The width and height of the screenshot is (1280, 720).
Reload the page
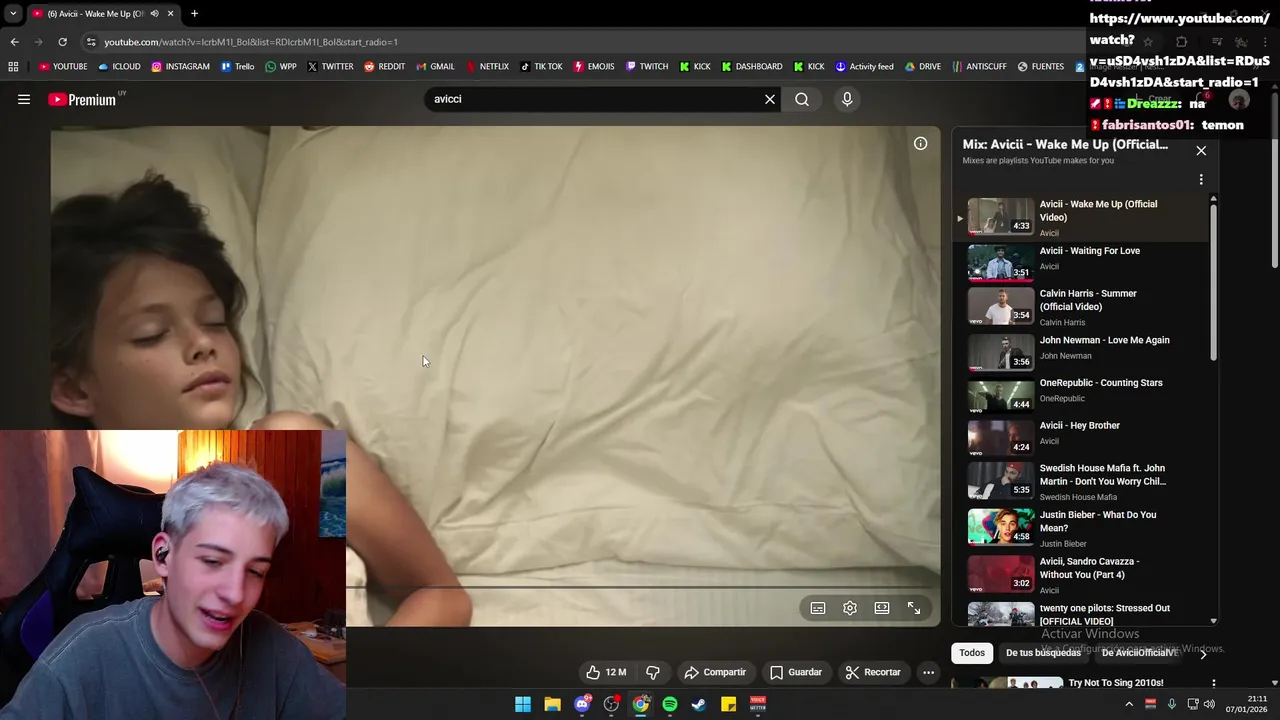(62, 42)
